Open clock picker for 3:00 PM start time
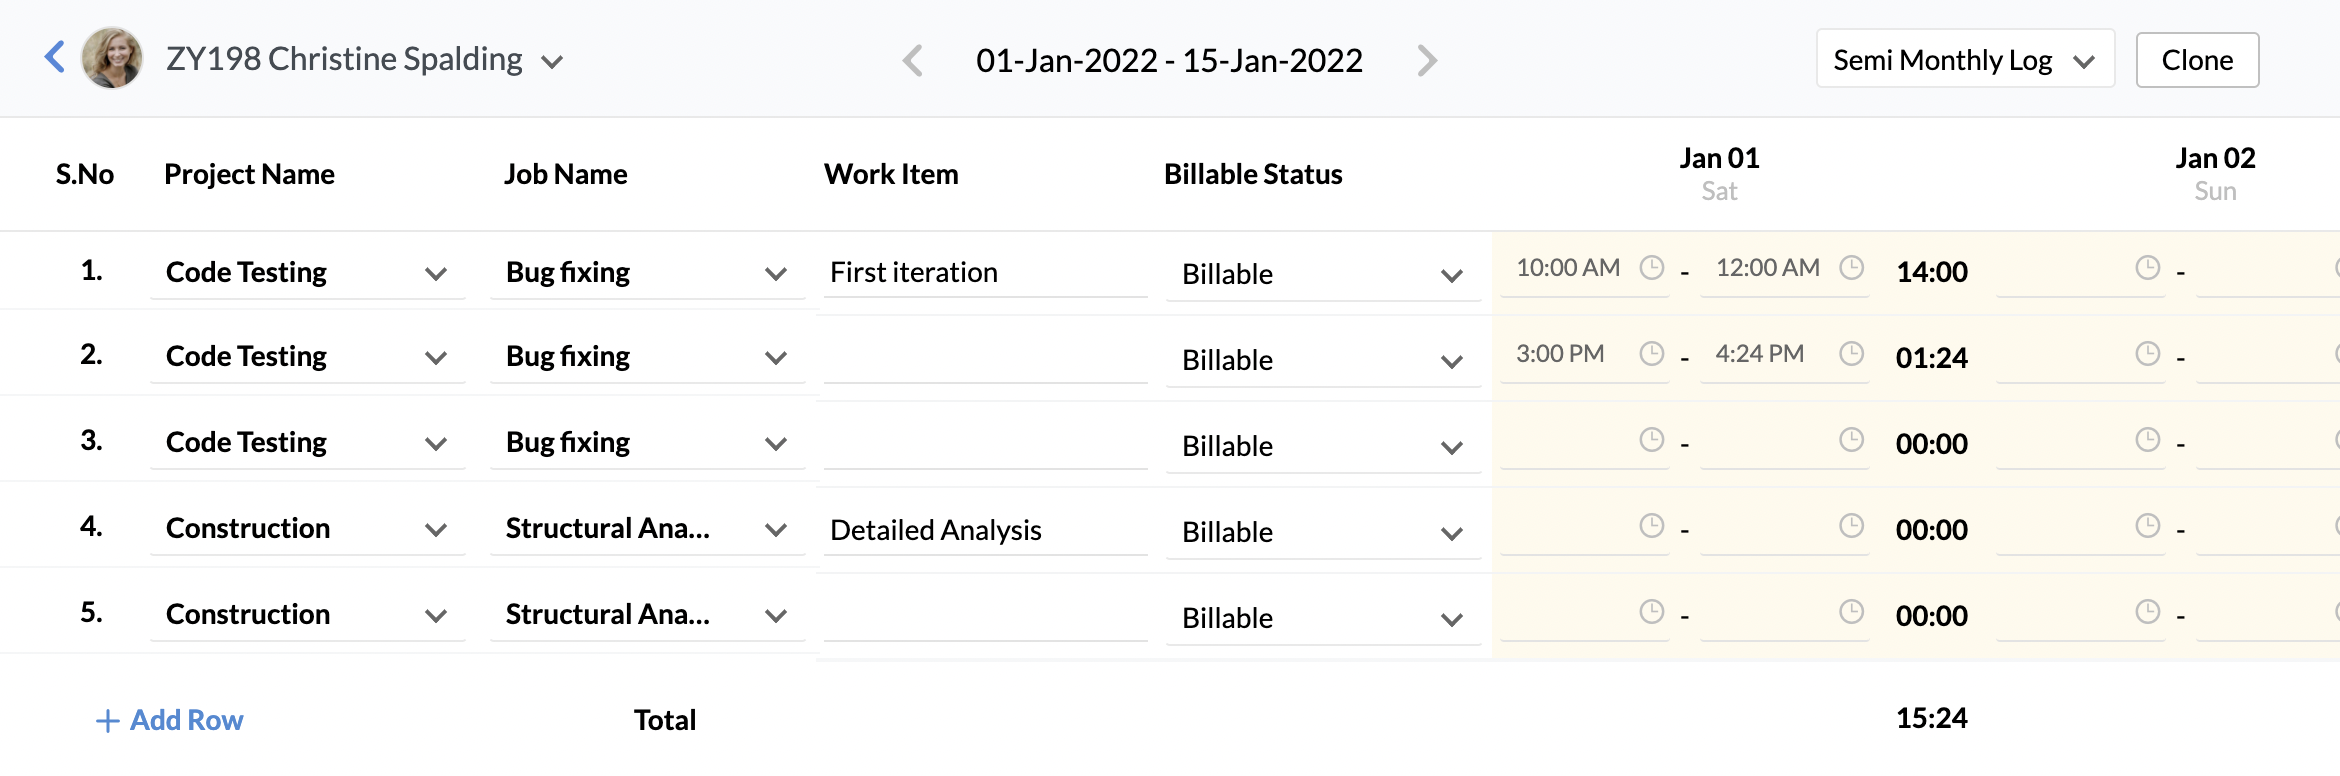The height and width of the screenshot is (776, 2340). pyautogui.click(x=1652, y=354)
